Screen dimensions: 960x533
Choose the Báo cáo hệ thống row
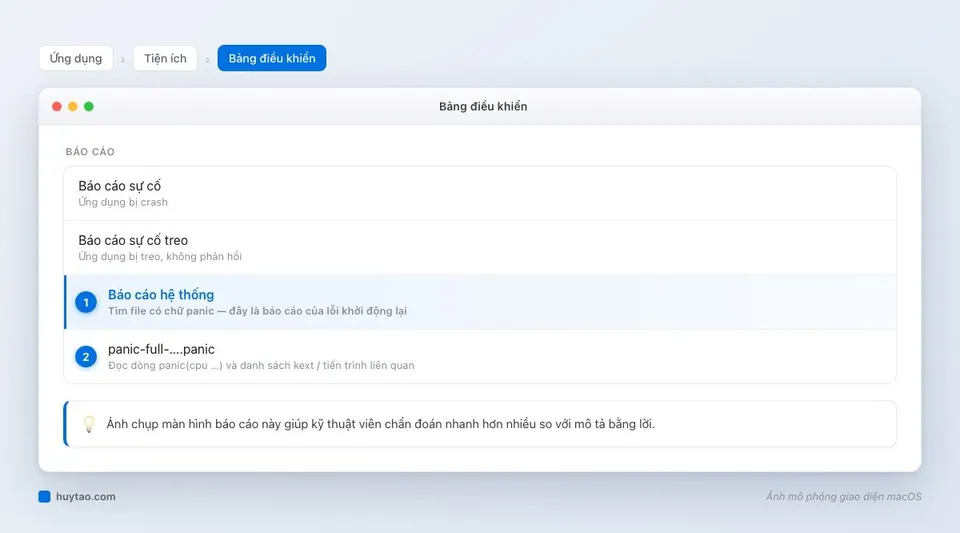tap(480, 302)
